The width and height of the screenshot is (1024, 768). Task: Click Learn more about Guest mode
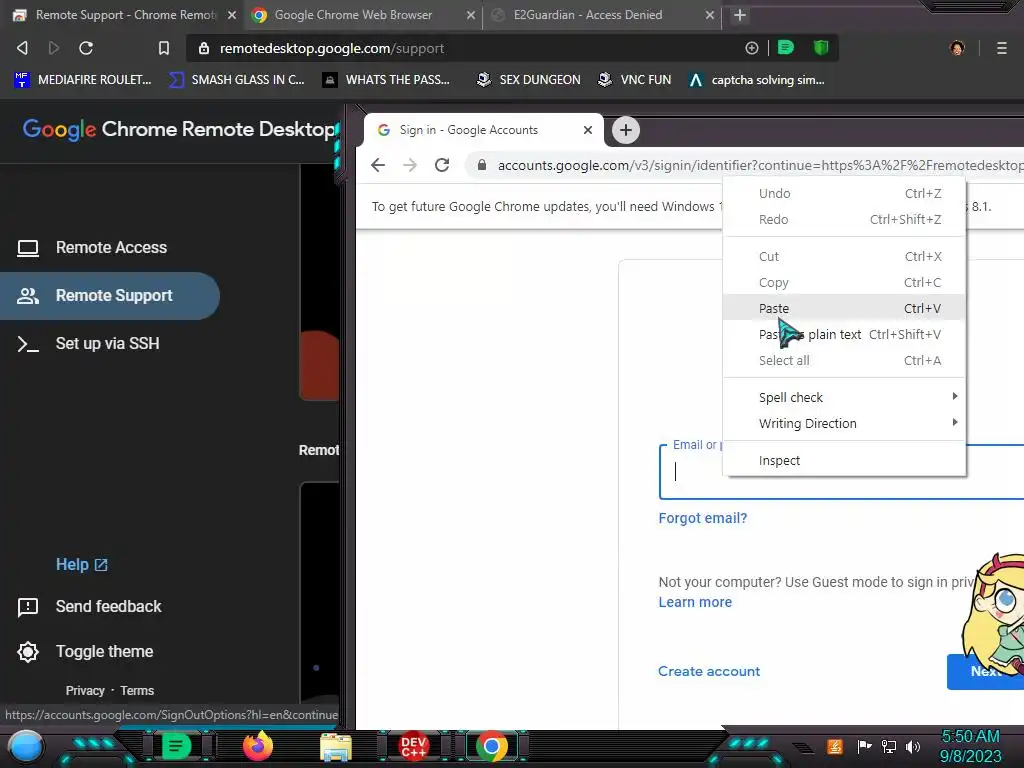(x=695, y=602)
